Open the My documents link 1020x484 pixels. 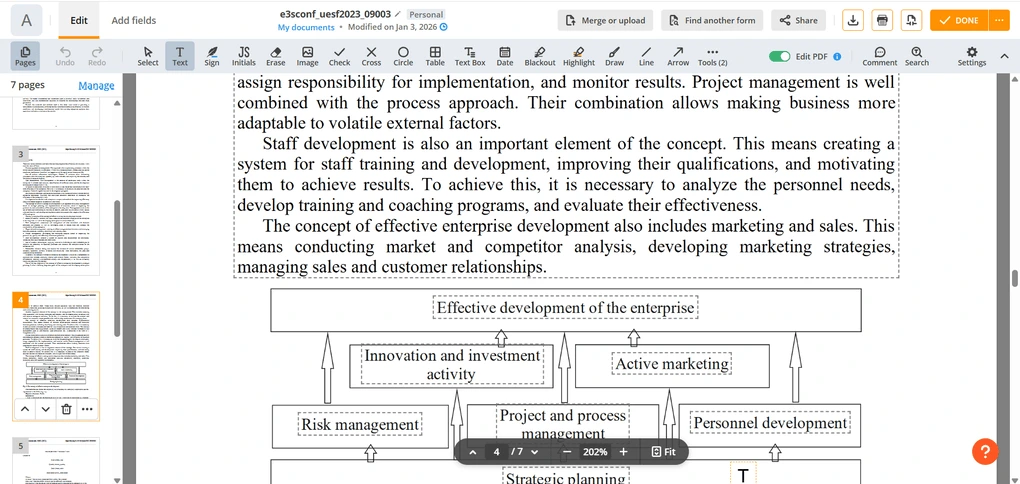click(306, 27)
